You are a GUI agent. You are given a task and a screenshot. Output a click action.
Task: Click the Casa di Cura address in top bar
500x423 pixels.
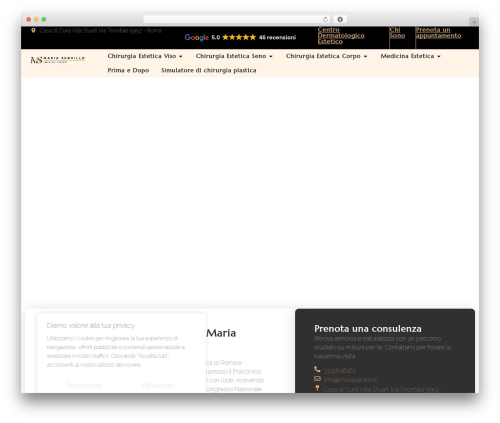[x=100, y=31]
